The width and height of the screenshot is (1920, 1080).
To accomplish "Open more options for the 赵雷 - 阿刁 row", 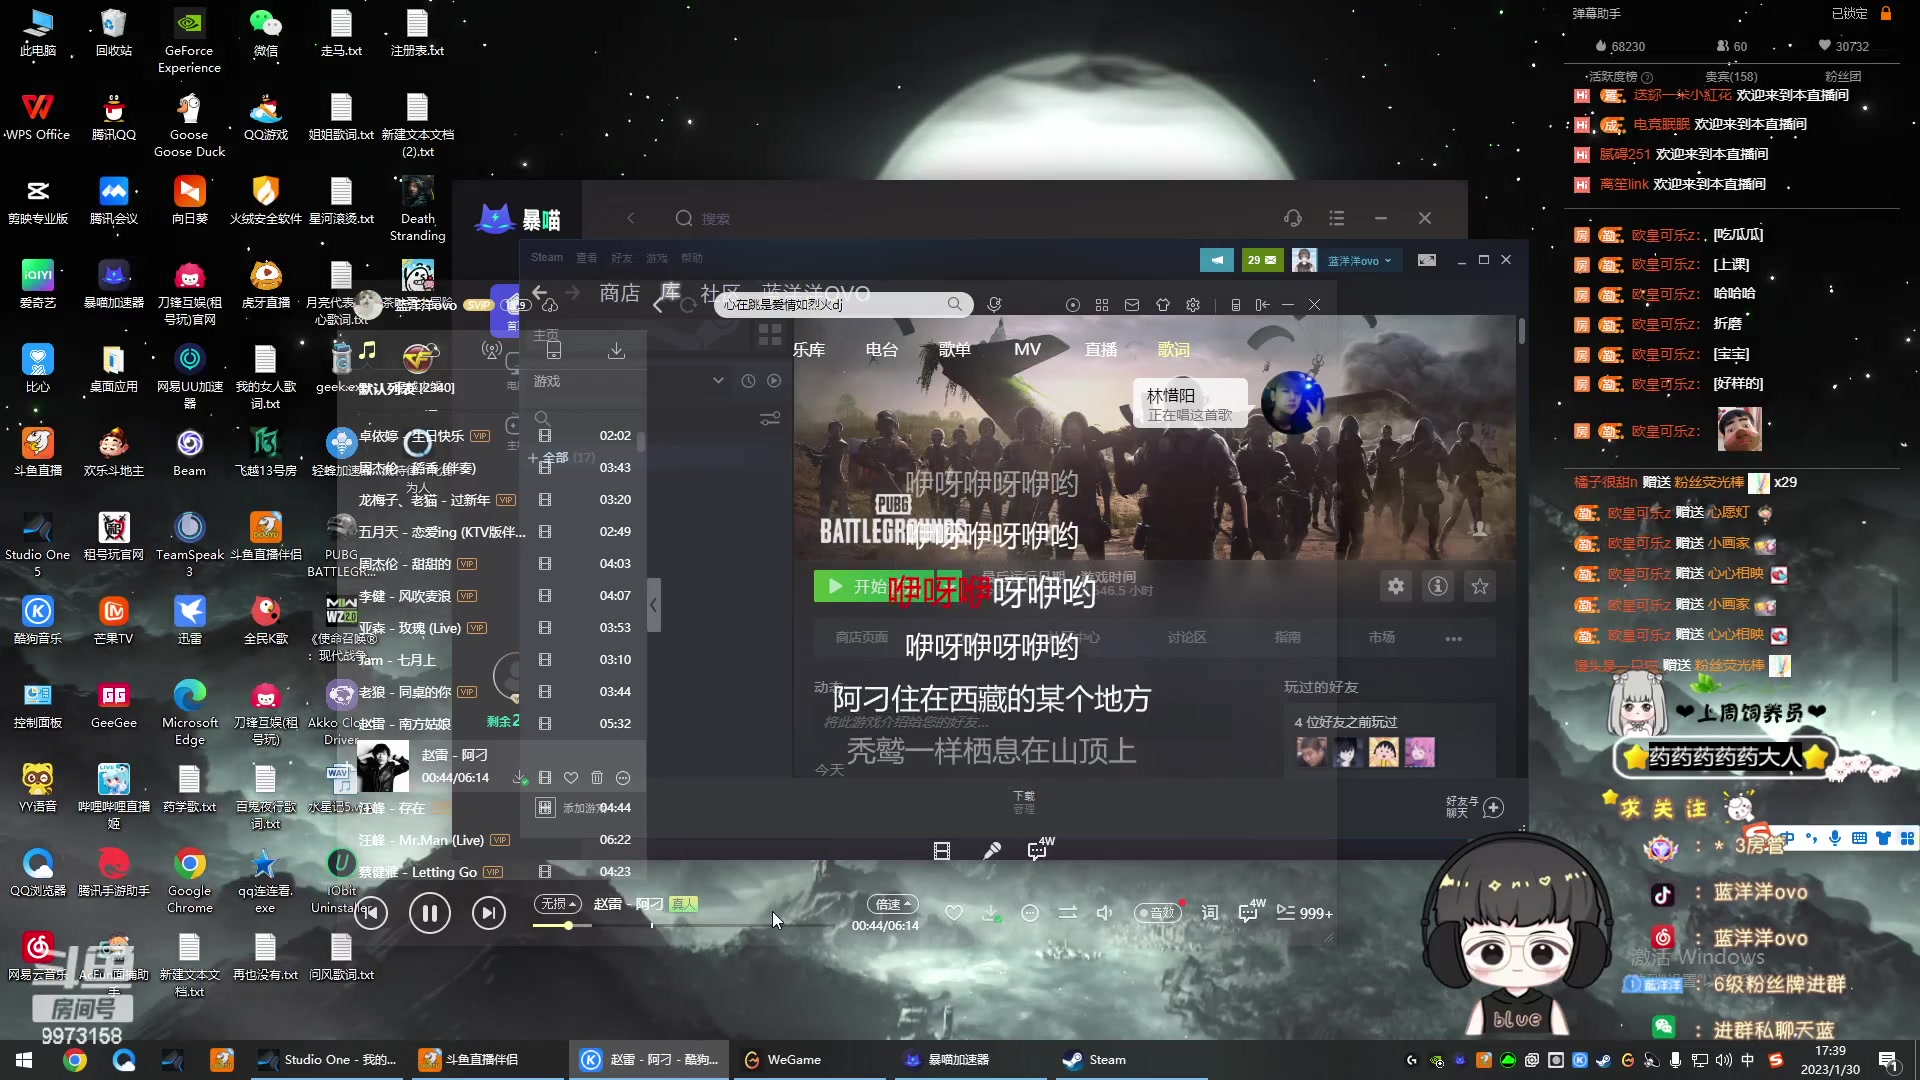I will (x=623, y=778).
